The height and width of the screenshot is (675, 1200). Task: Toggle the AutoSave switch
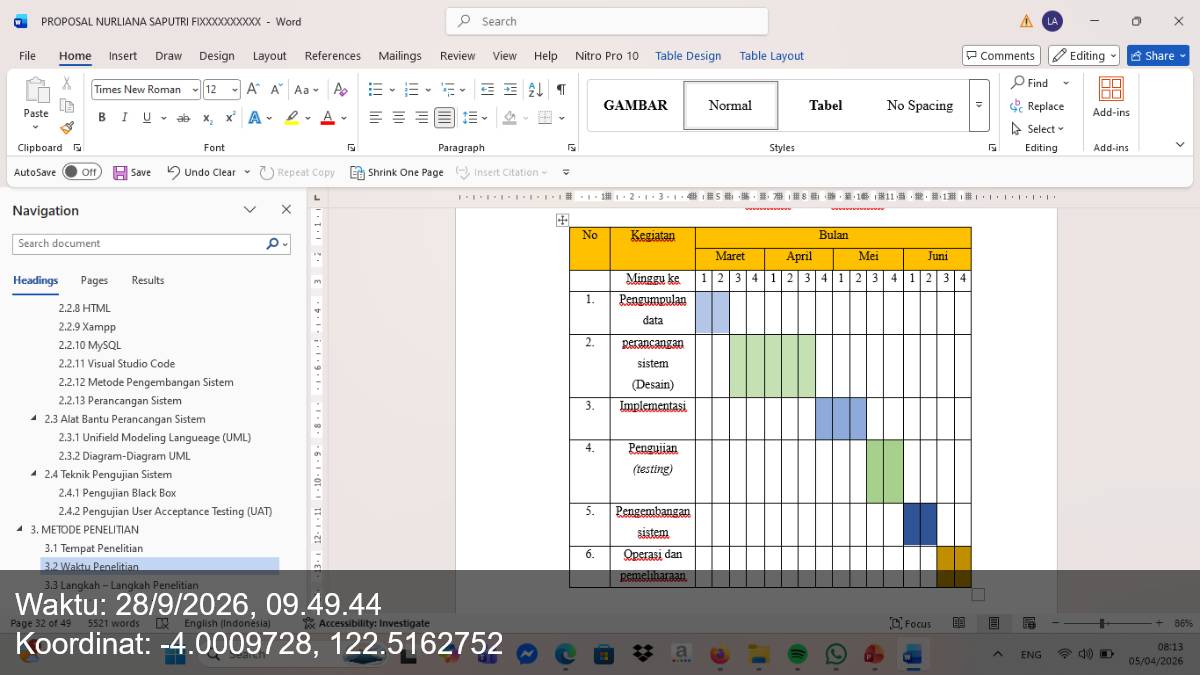point(82,172)
